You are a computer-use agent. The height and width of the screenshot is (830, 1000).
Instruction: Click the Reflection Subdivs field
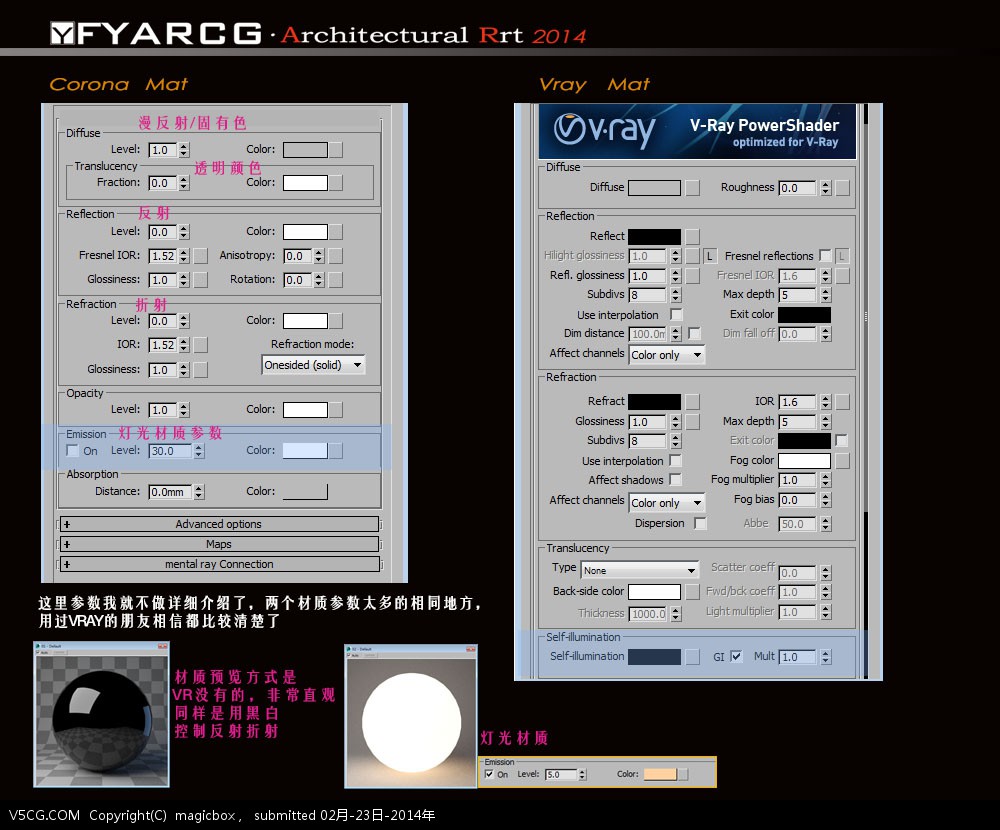pyautogui.click(x=647, y=295)
